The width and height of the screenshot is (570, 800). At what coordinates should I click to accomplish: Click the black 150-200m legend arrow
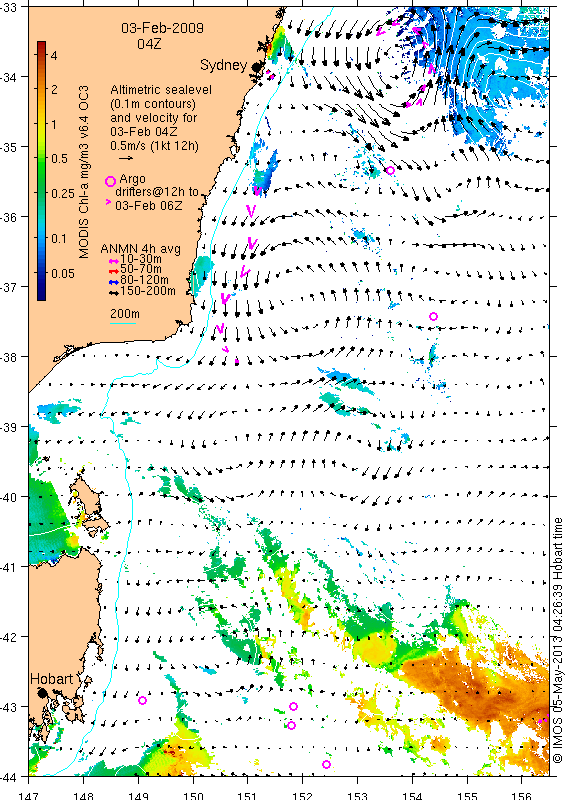[x=114, y=293]
